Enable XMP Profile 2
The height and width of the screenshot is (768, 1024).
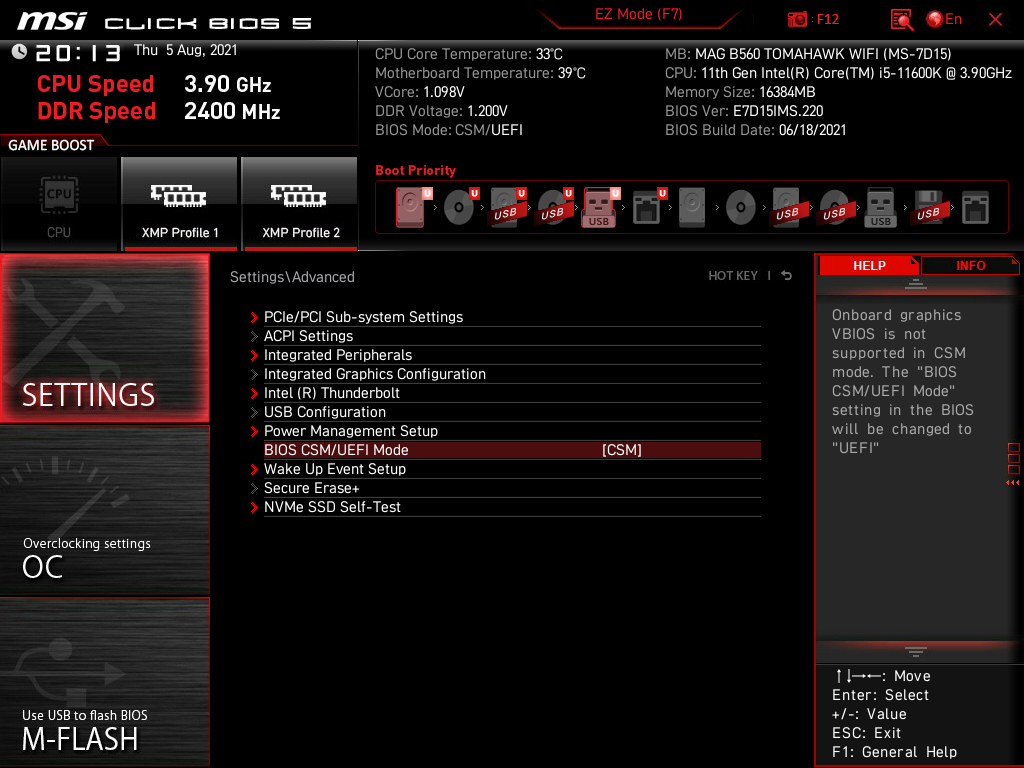click(x=300, y=204)
